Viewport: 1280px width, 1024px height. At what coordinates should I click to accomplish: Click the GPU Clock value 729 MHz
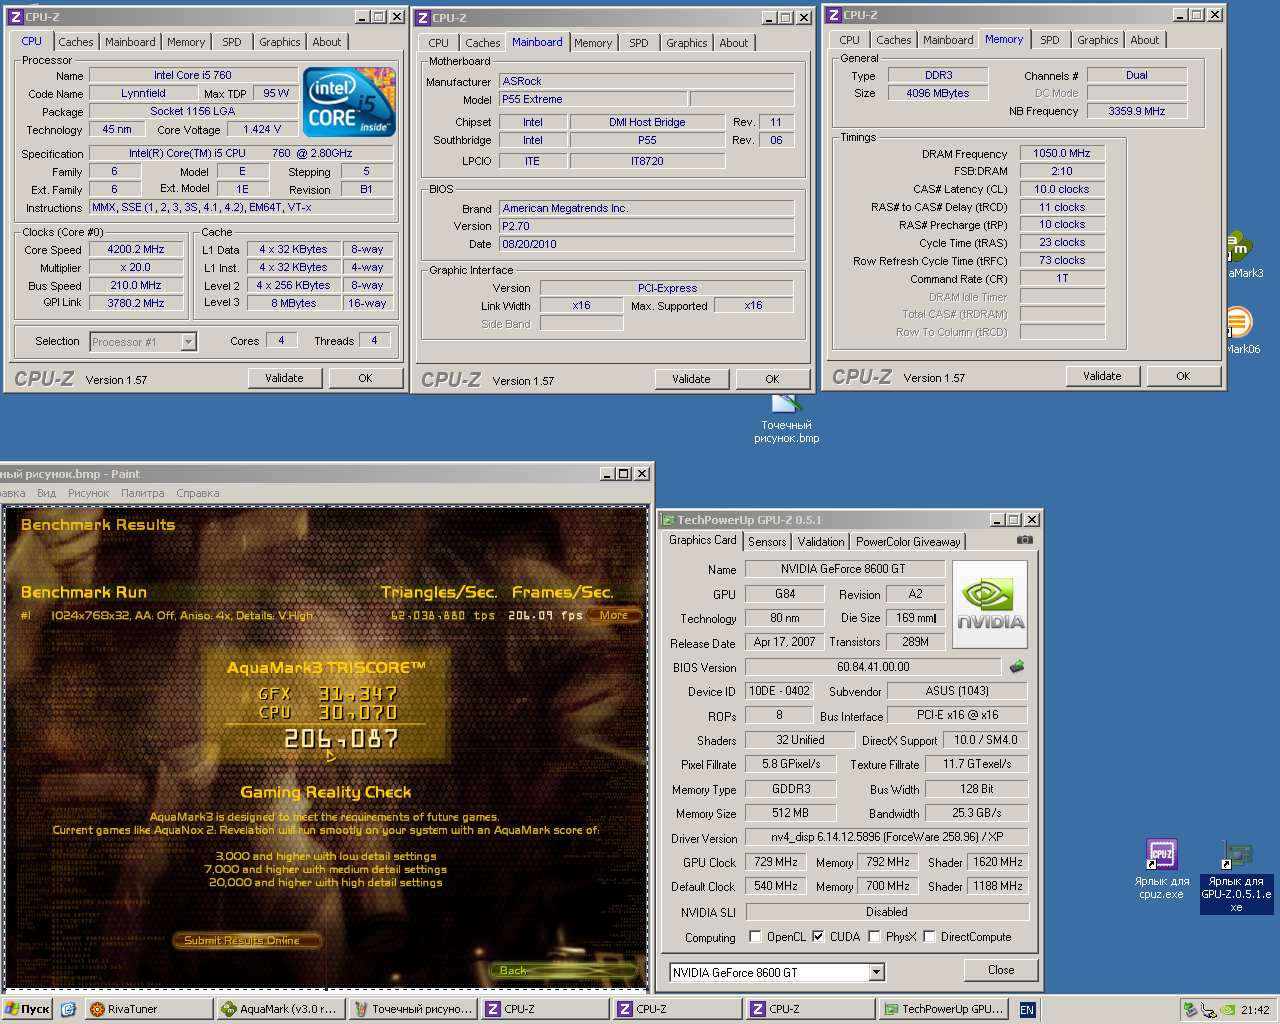775,862
